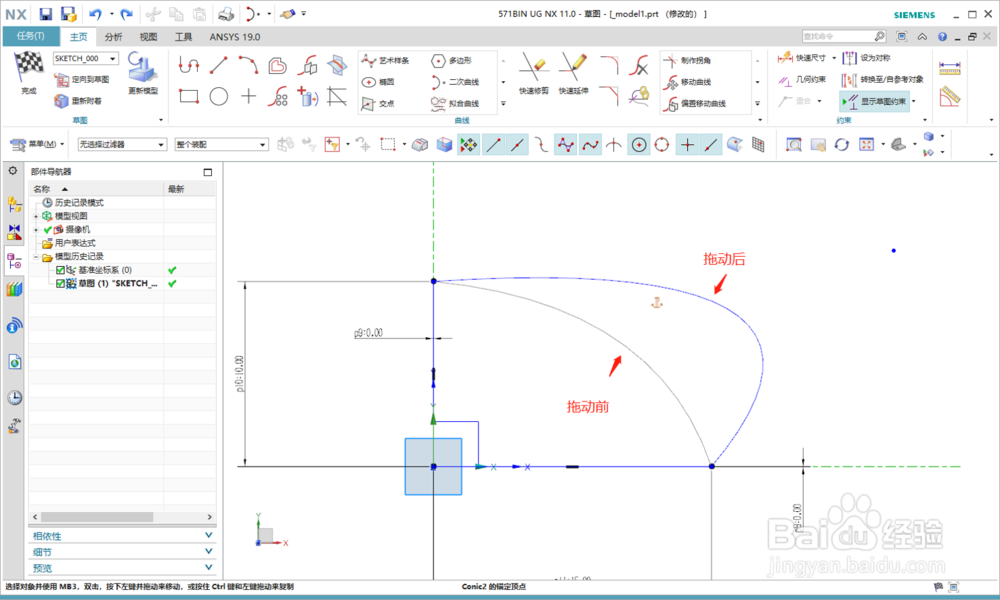Screen dimensions: 1000x600
Task: Switch to the 工具 ribbon tab
Action: 184,37
